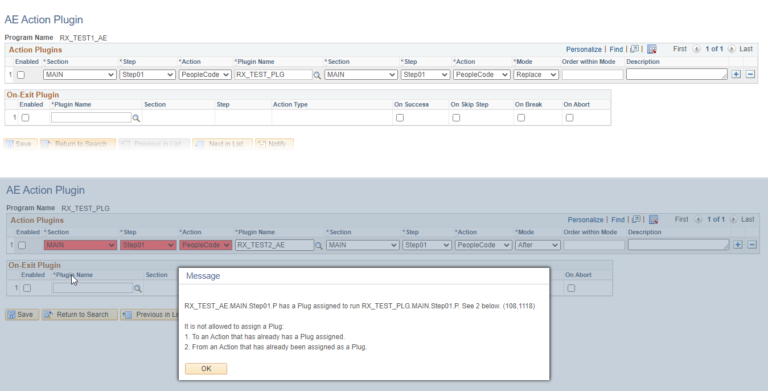This screenshot has height=391, width=768.
Task: Click OK in the Message dialog
Action: (206, 368)
